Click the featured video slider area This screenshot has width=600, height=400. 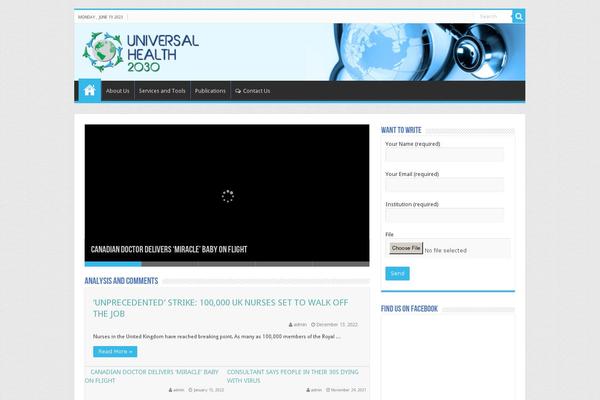tap(227, 193)
